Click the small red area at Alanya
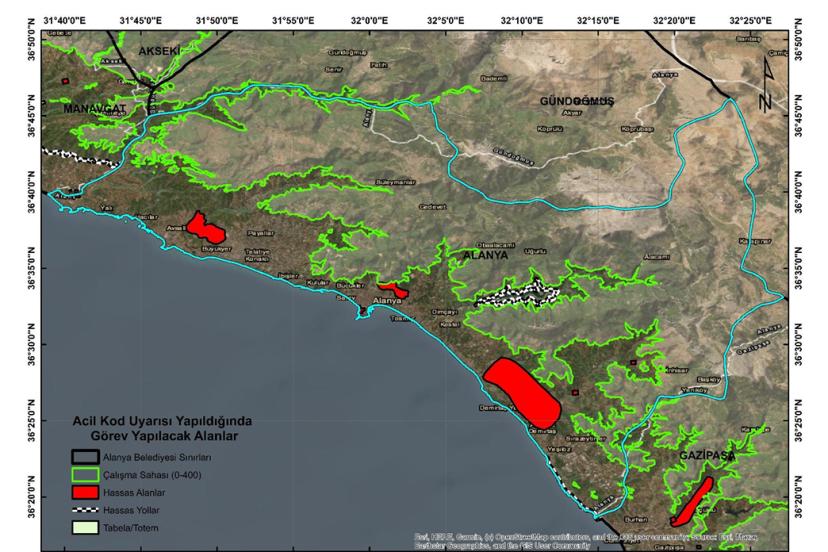This screenshot has width=828, height=552. coord(390,285)
